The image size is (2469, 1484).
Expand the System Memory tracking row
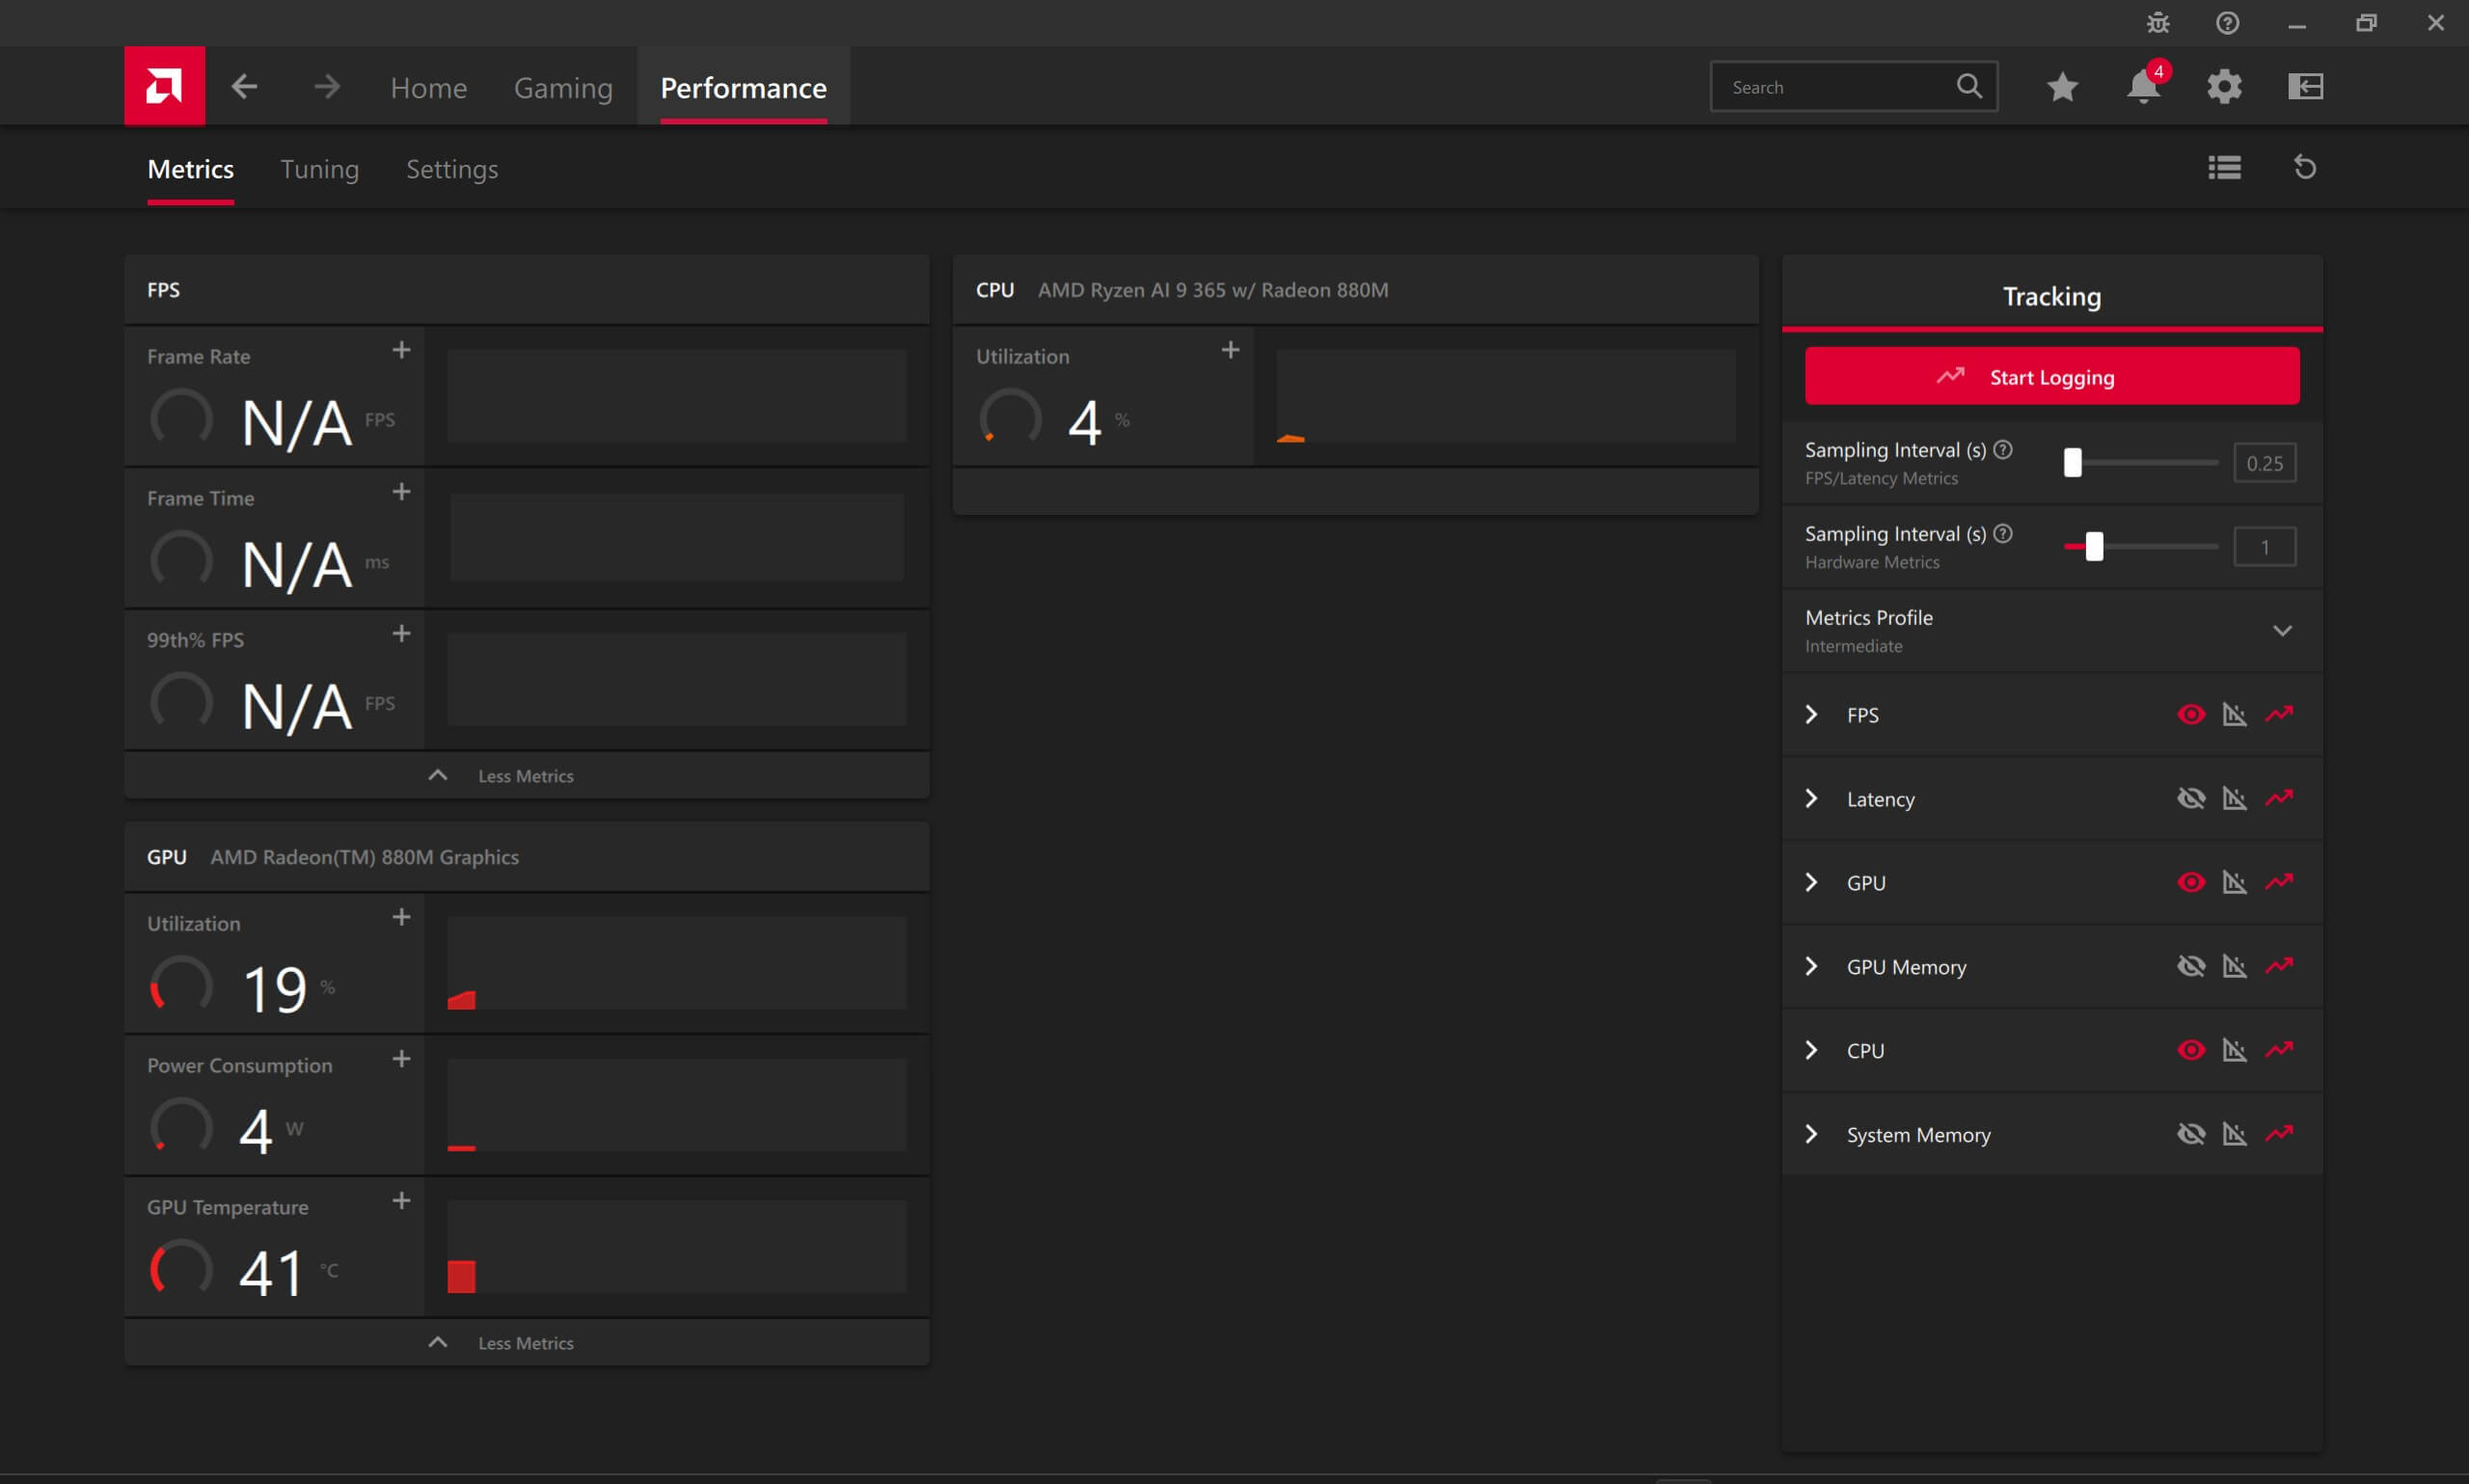click(1811, 1135)
